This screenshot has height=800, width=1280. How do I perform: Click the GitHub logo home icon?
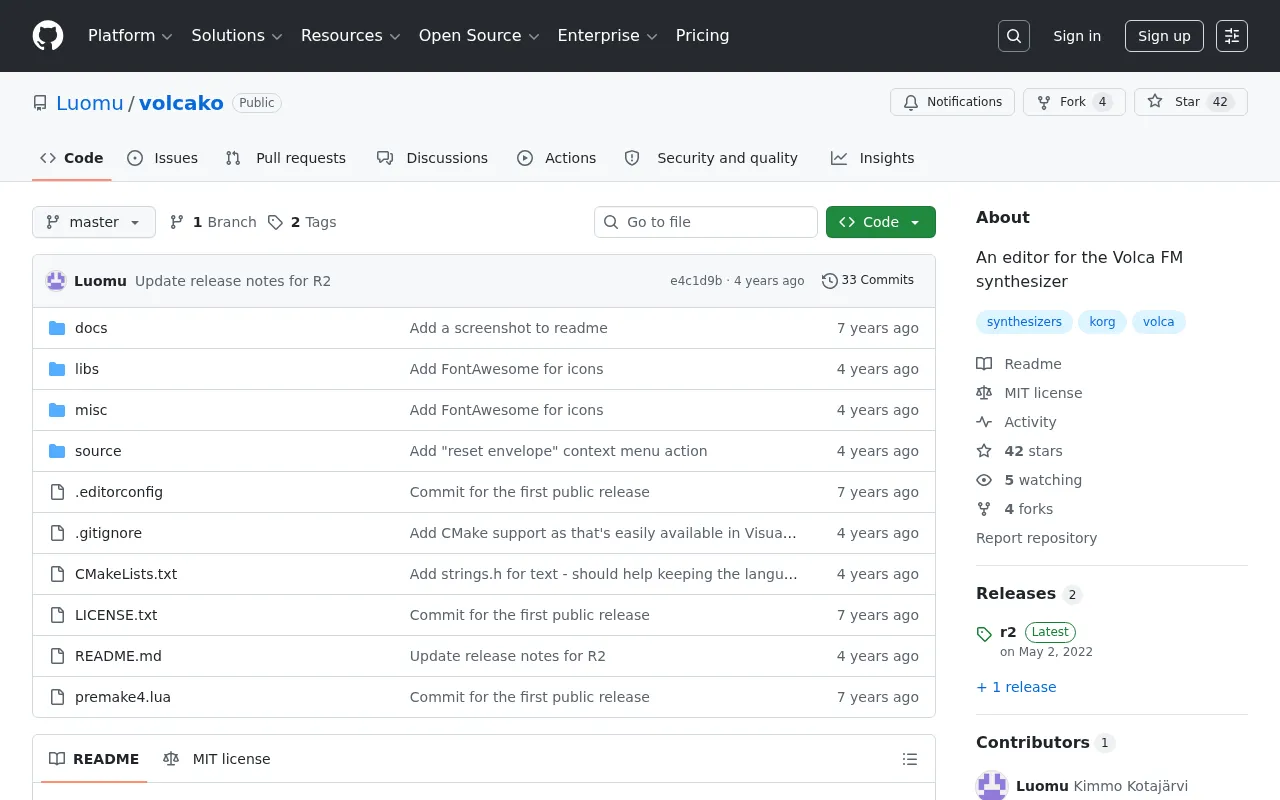pos(48,36)
